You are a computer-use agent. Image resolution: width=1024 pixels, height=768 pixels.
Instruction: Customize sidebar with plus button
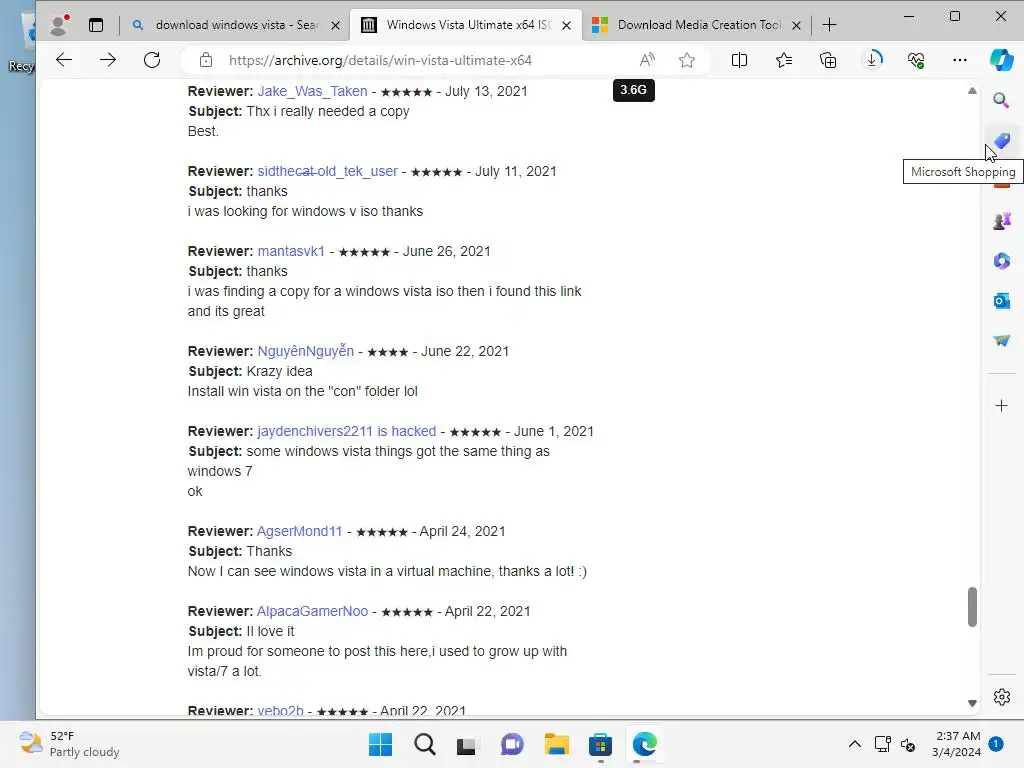tap(1001, 406)
